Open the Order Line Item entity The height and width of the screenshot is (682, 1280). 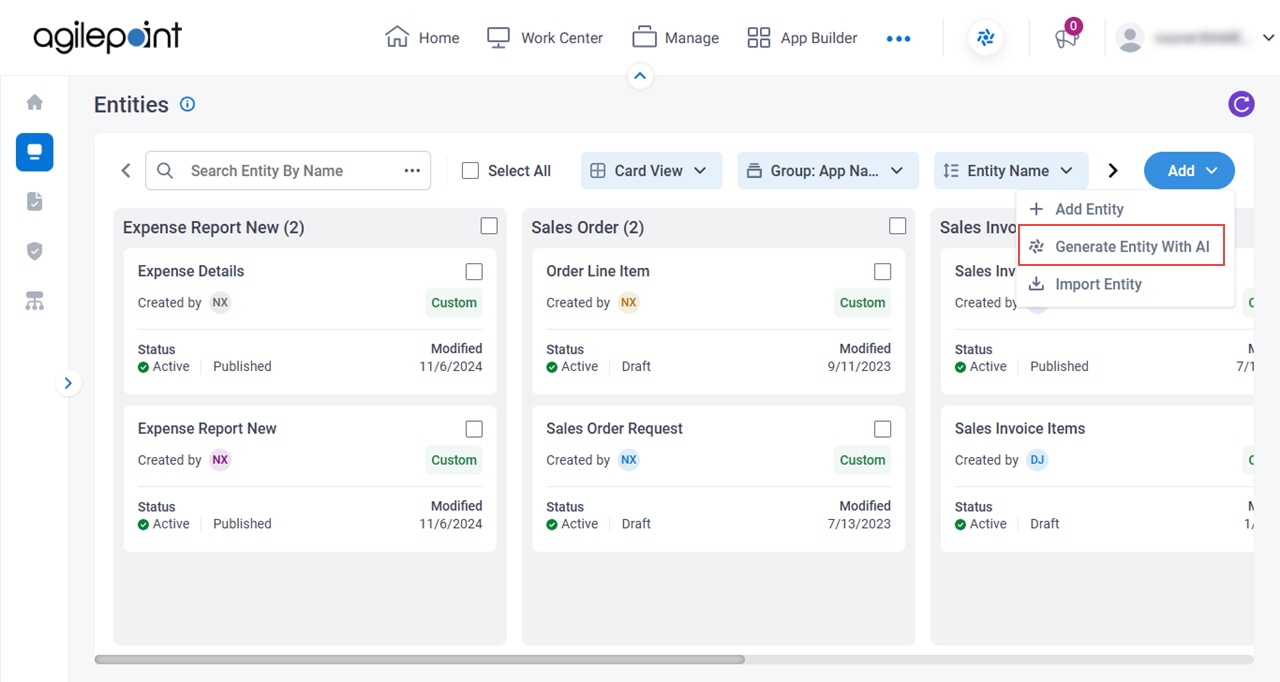pos(598,271)
